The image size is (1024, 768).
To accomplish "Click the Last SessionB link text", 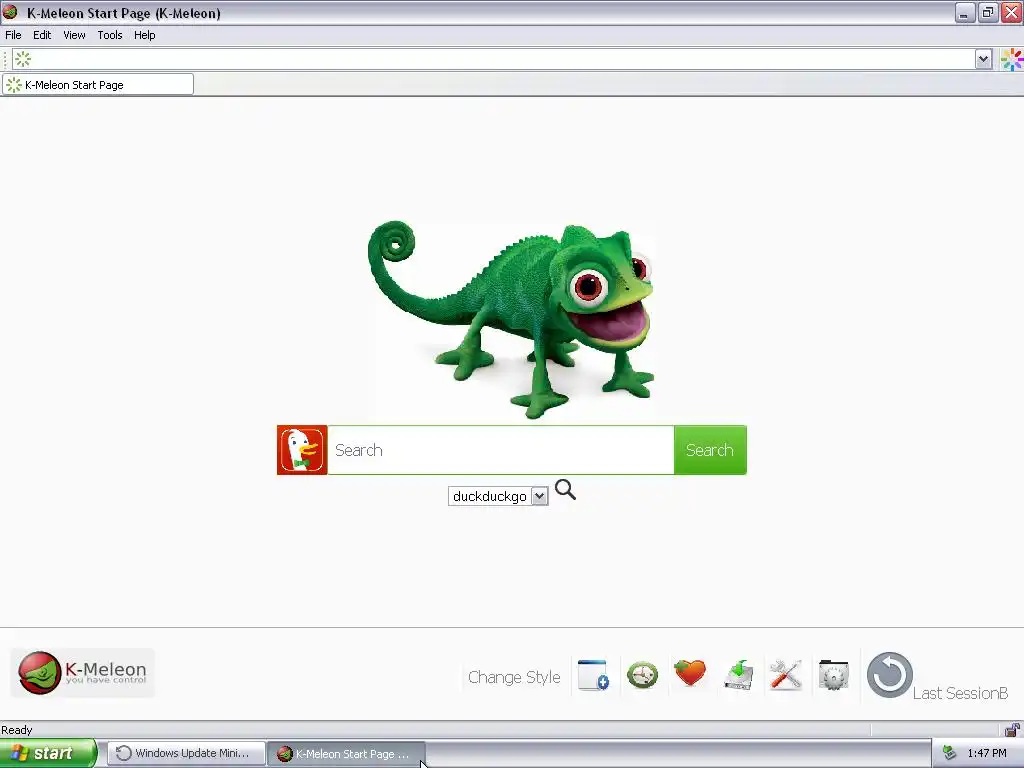I will [960, 693].
